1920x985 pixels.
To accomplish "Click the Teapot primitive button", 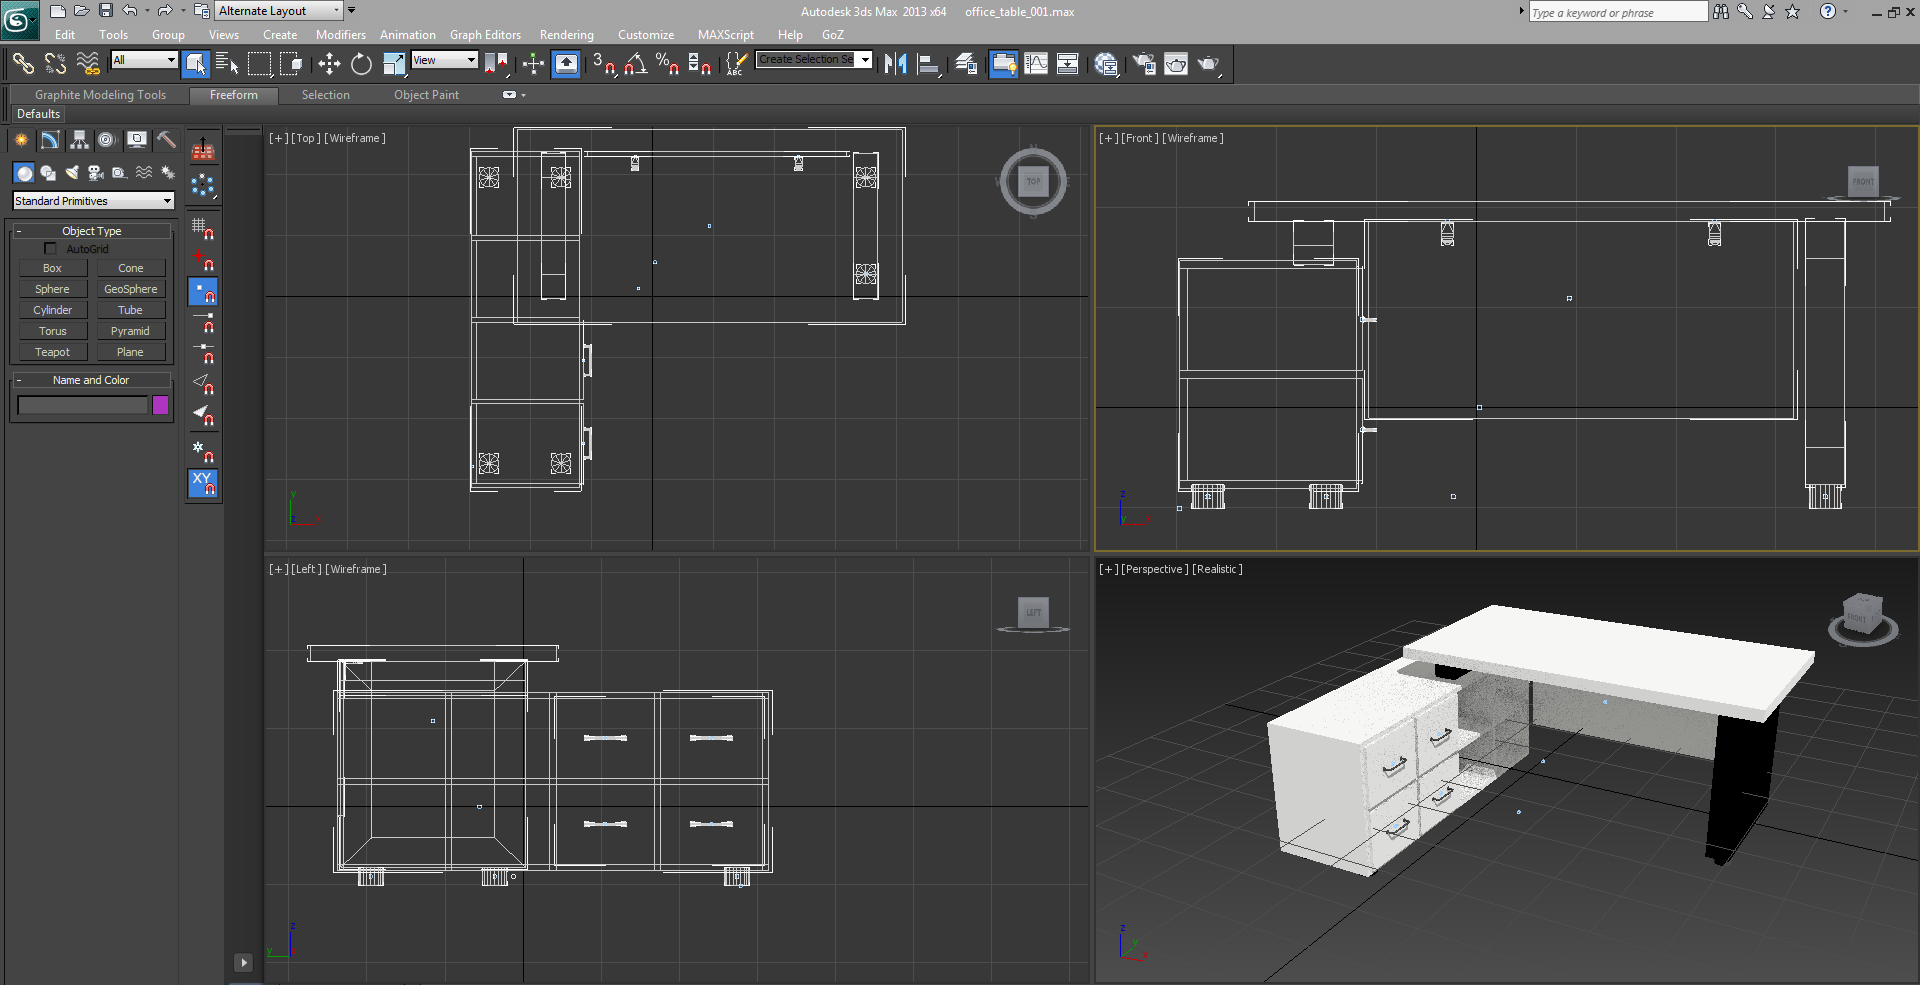I will 52,352.
